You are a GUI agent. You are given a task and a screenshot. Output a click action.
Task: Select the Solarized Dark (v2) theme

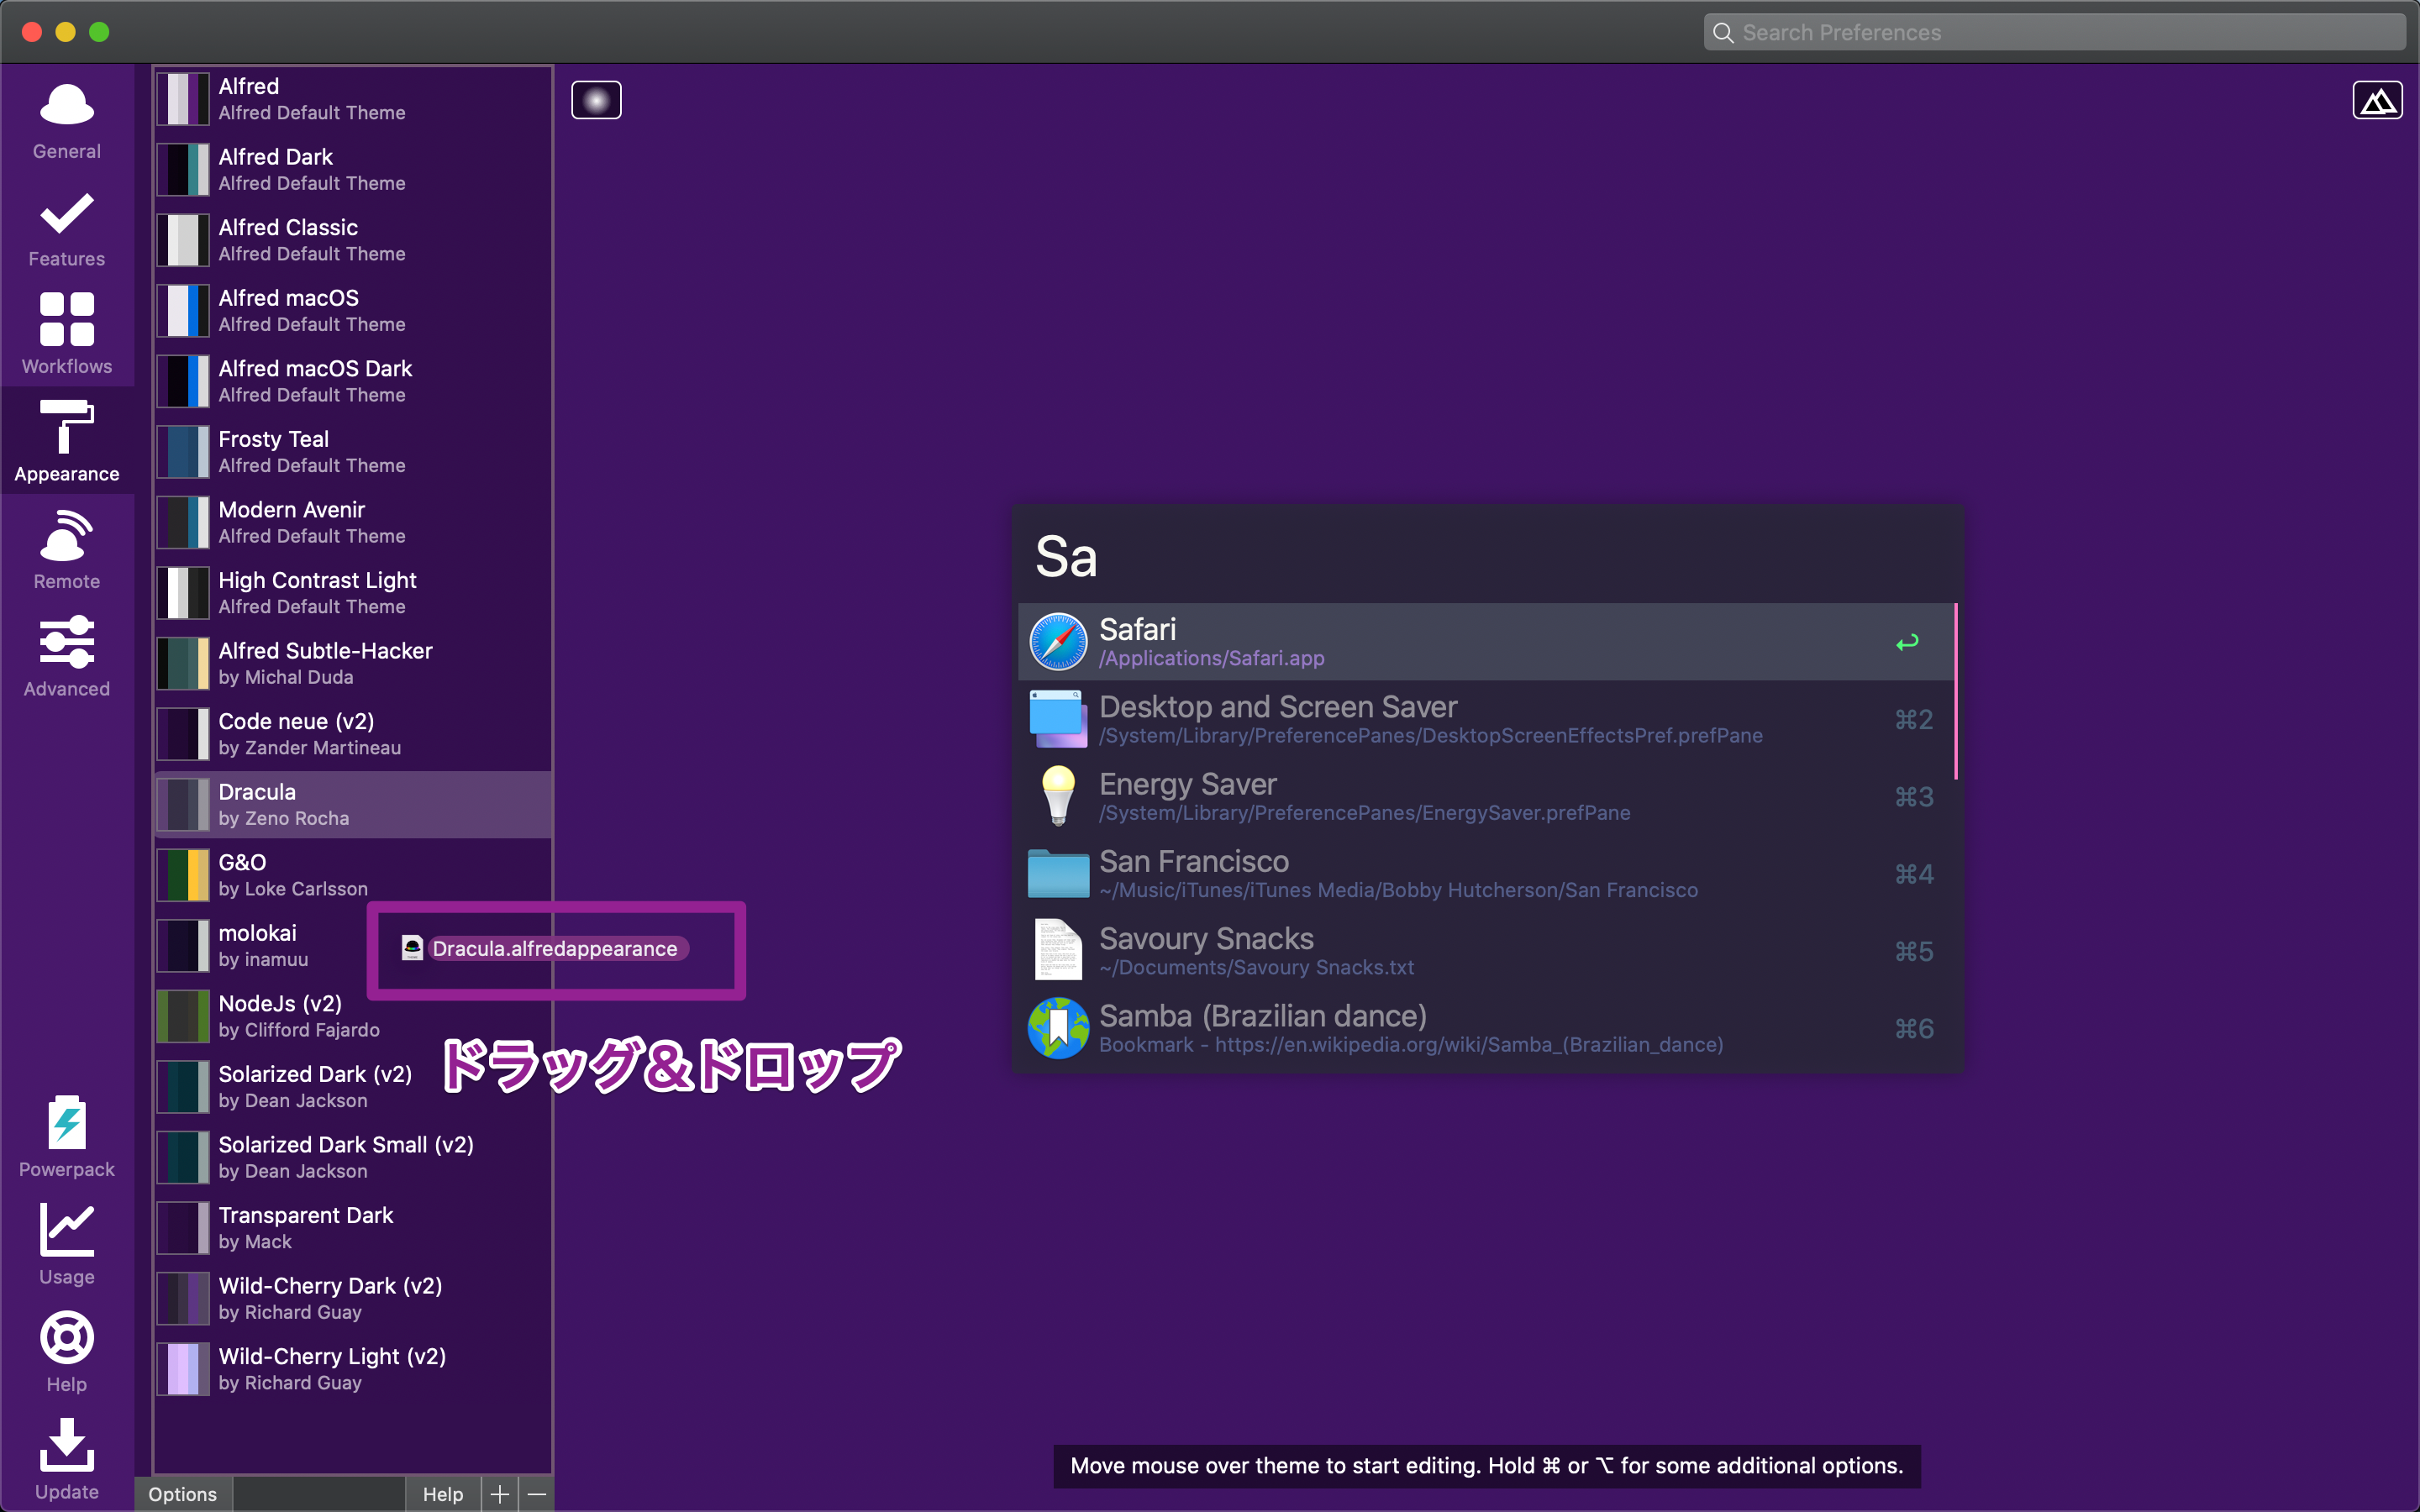[353, 1087]
